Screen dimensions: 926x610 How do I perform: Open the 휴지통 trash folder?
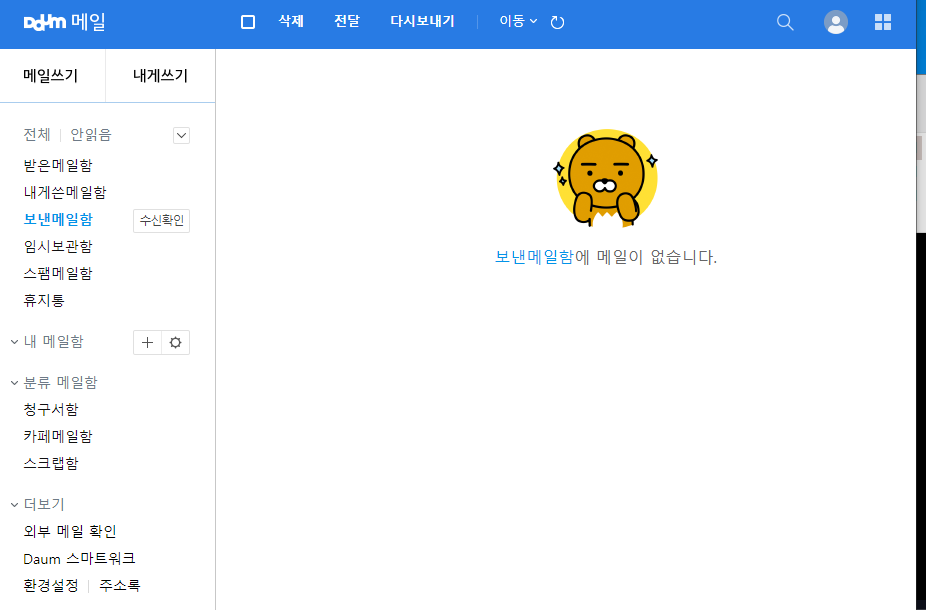click(44, 301)
